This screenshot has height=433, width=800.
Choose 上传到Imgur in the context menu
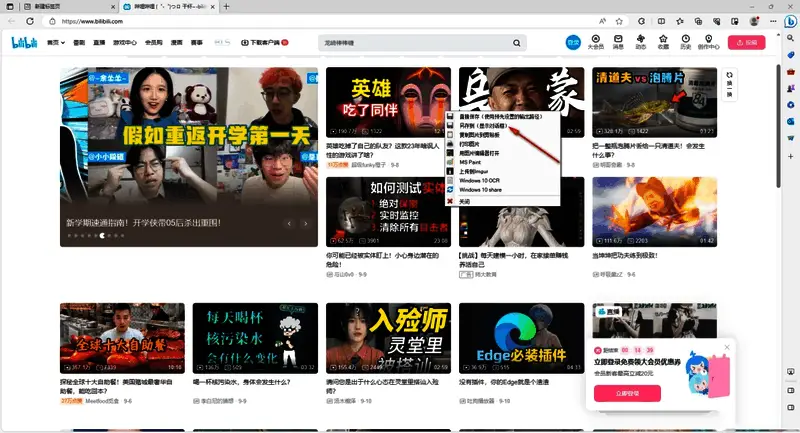(503, 171)
